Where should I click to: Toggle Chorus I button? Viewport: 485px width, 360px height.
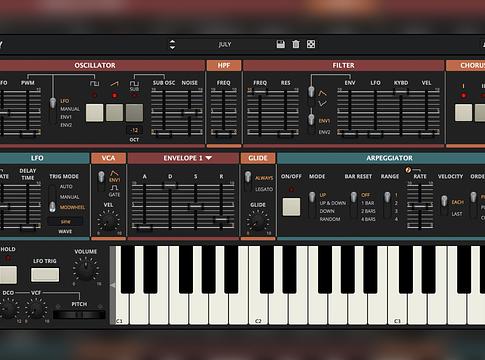tap(463, 113)
